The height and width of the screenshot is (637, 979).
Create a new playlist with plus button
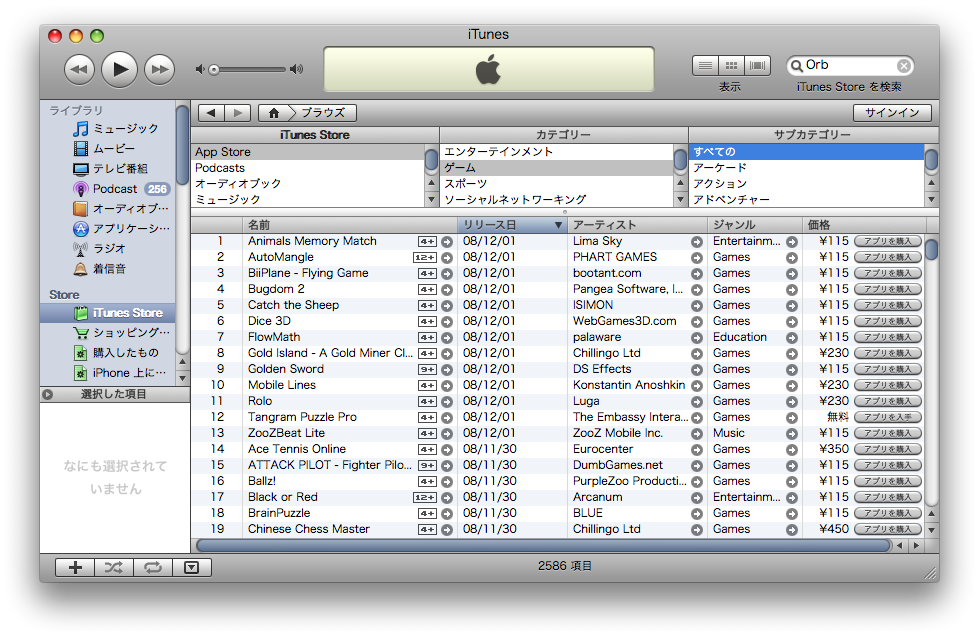click(75, 568)
